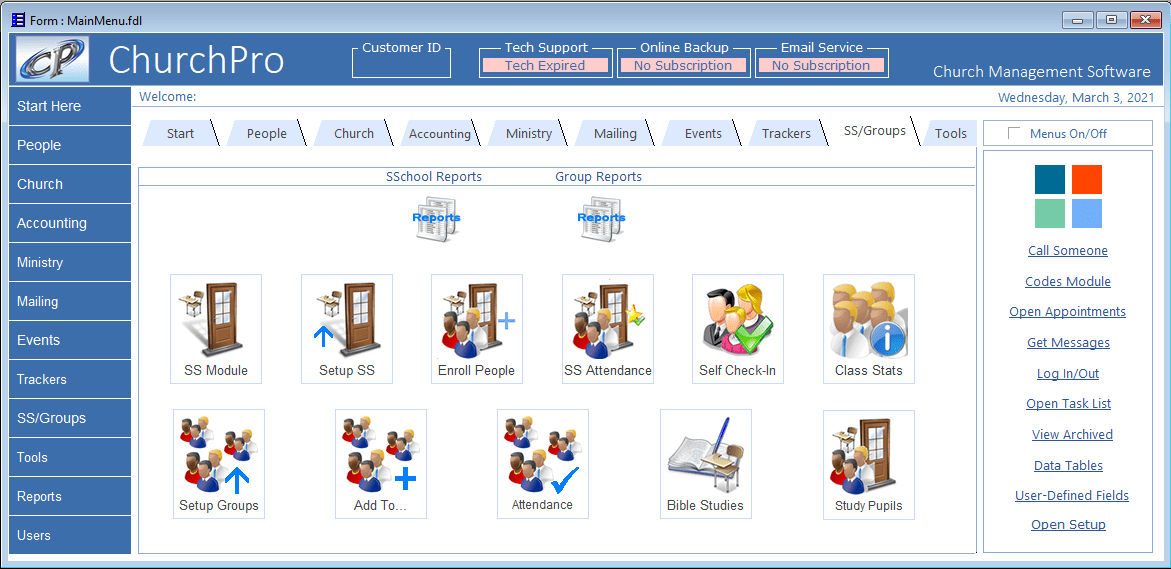The image size is (1171, 569).
Task: Open the Accounting tab
Action: [x=440, y=134]
